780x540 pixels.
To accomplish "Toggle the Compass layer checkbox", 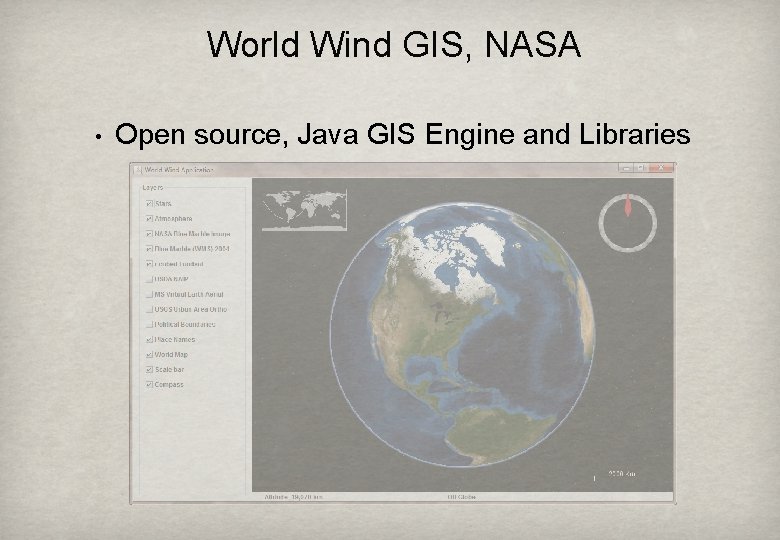I will (149, 385).
